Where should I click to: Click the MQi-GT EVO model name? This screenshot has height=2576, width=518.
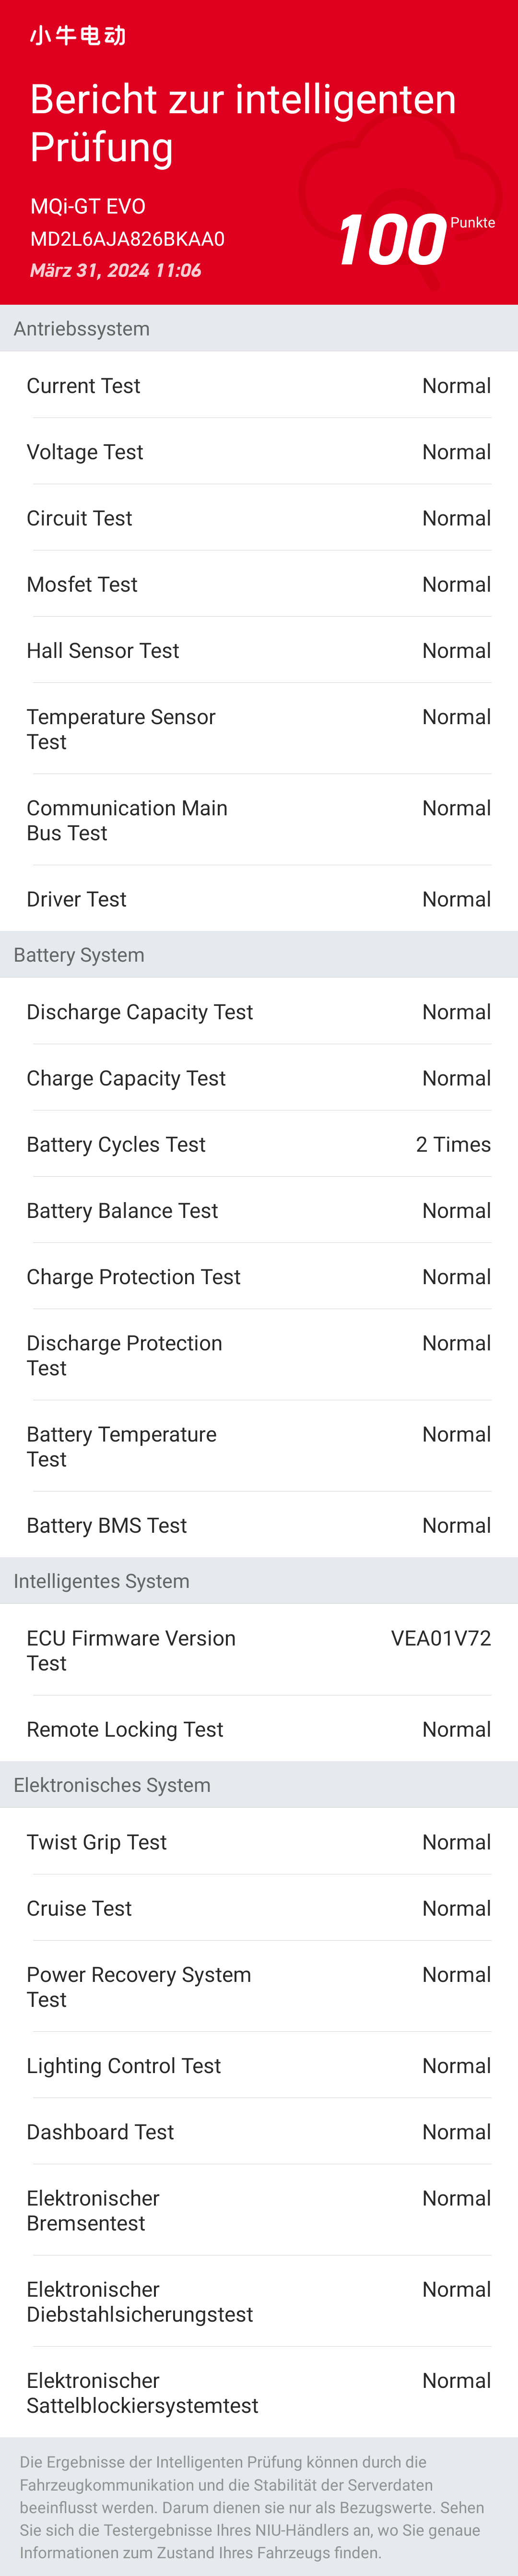coord(88,206)
